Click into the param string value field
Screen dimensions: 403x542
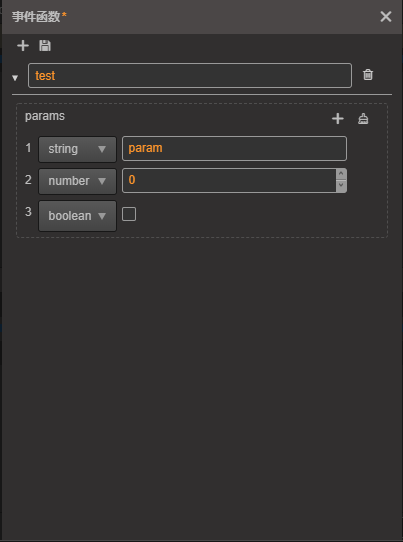pos(234,148)
